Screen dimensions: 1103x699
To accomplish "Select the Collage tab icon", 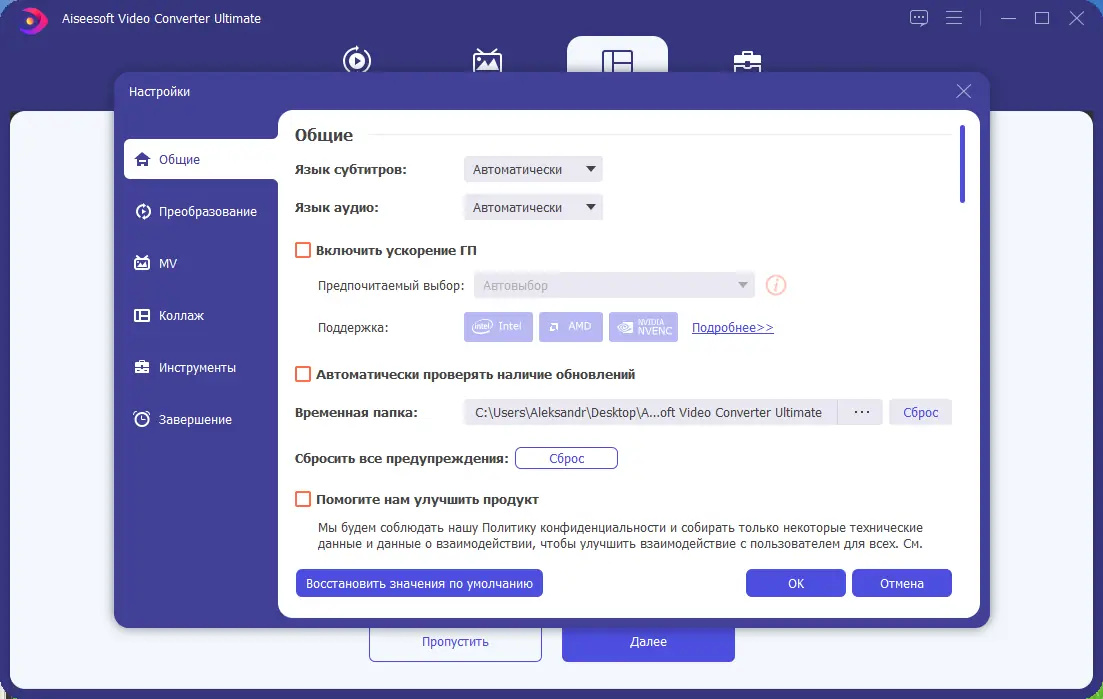I will 617,61.
